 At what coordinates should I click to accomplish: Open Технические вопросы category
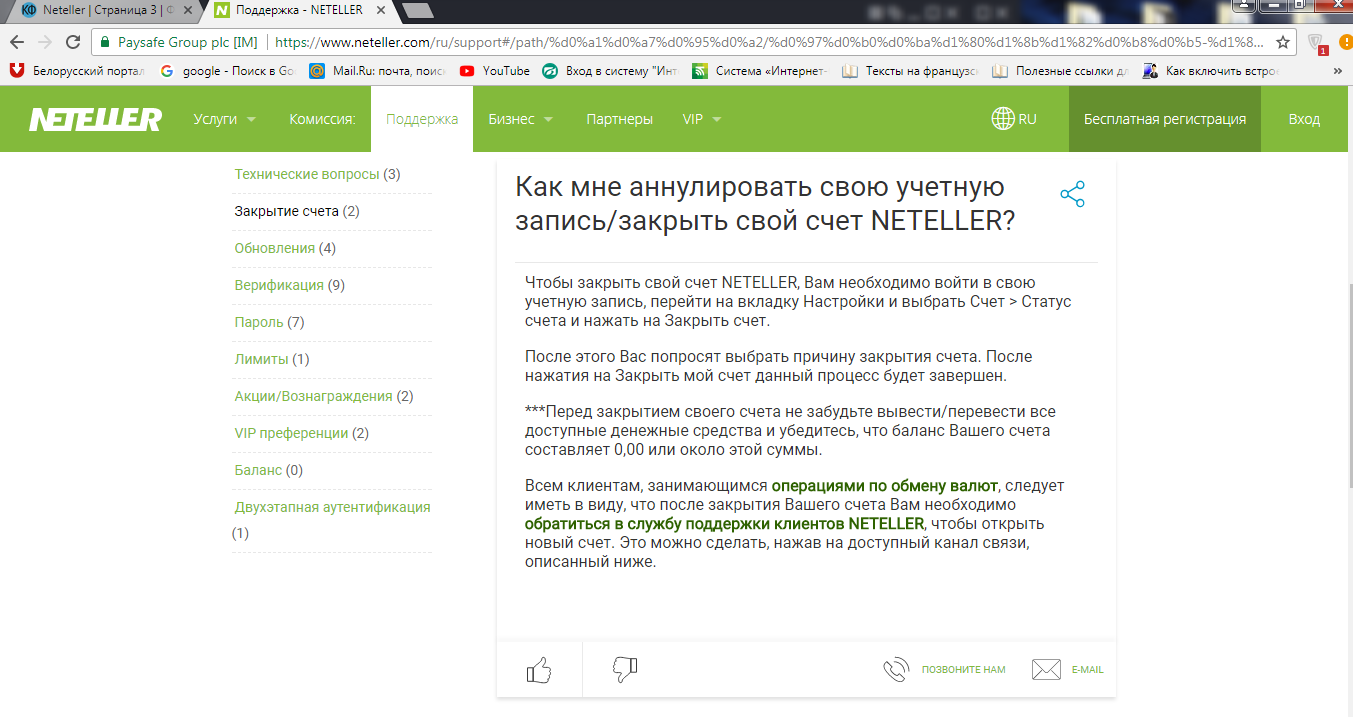click(307, 174)
